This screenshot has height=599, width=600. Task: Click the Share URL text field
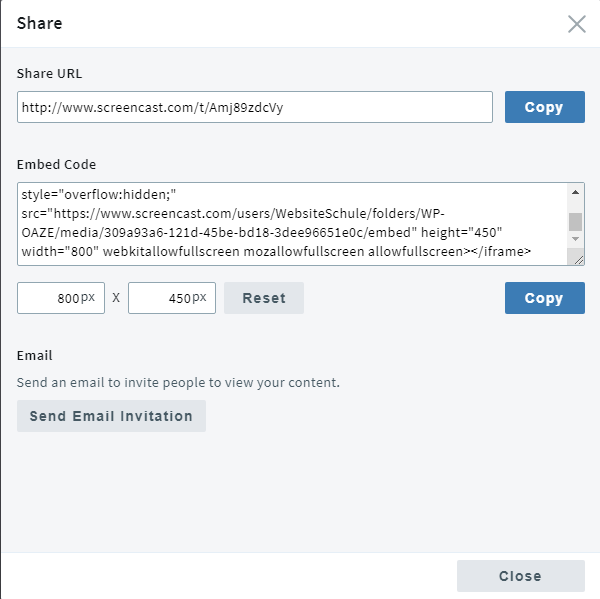[x=254, y=107]
